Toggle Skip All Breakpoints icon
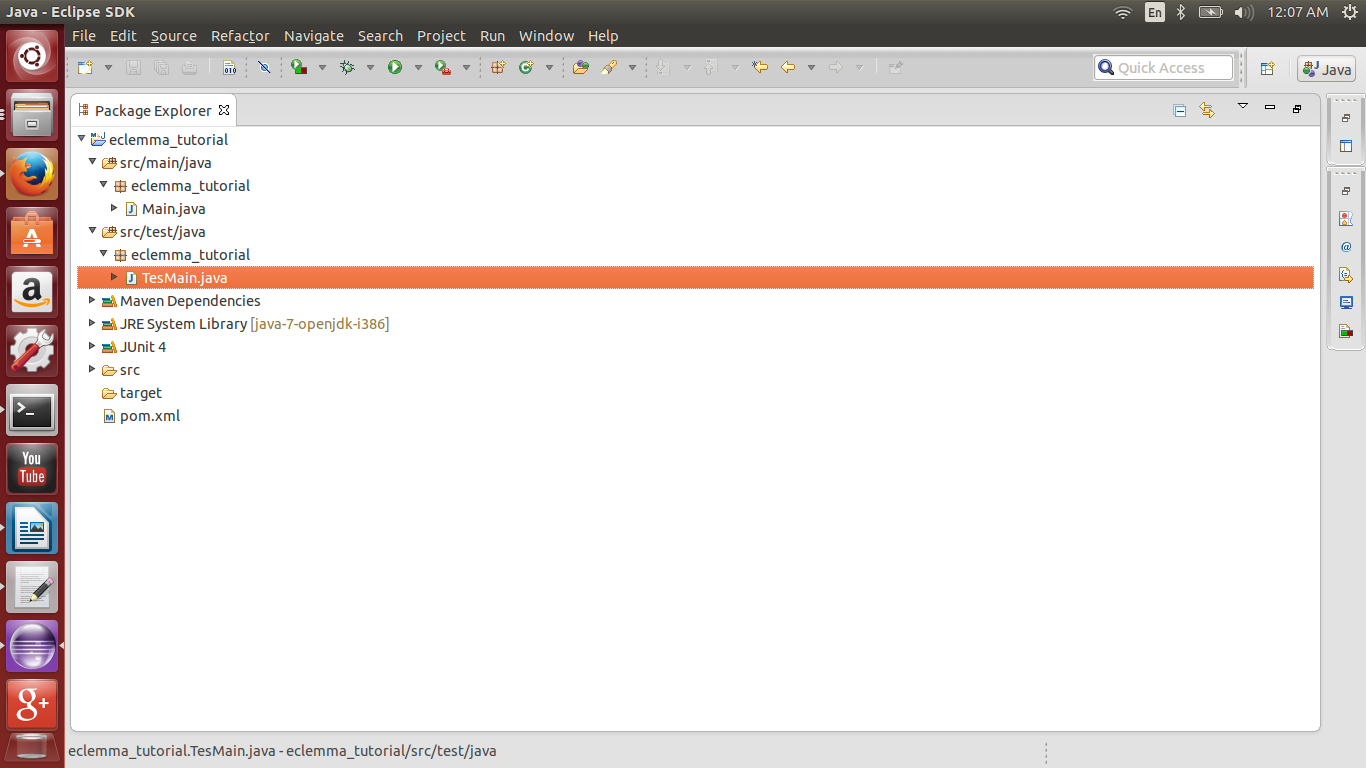Image resolution: width=1366 pixels, height=768 pixels. coord(263,67)
